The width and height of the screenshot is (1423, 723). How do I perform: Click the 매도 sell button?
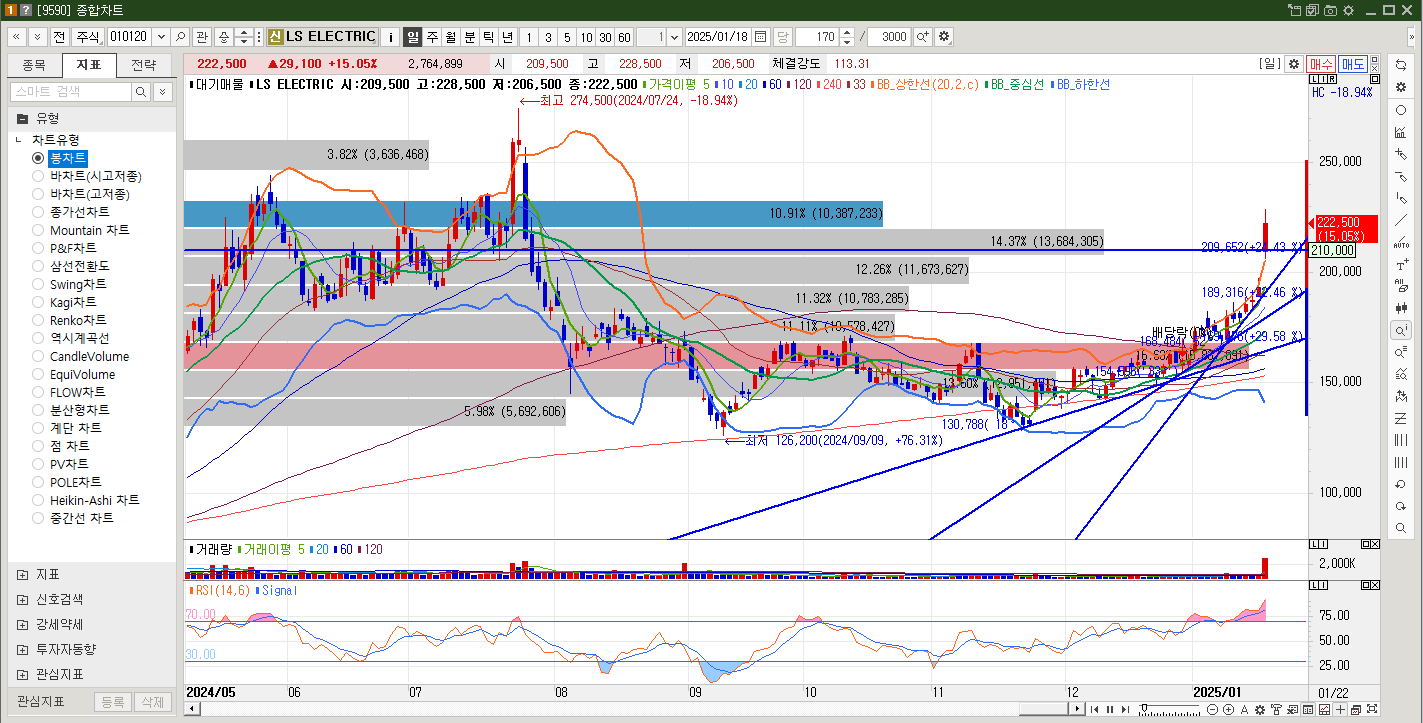pyautogui.click(x=1353, y=63)
